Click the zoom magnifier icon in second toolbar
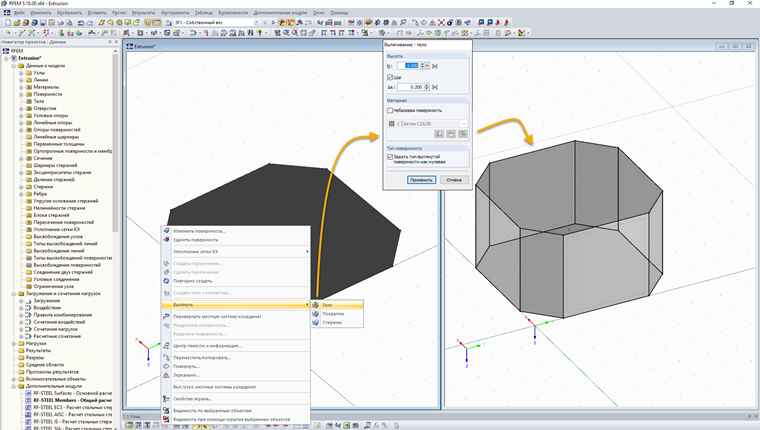The height and width of the screenshot is (430, 760). pos(286,32)
